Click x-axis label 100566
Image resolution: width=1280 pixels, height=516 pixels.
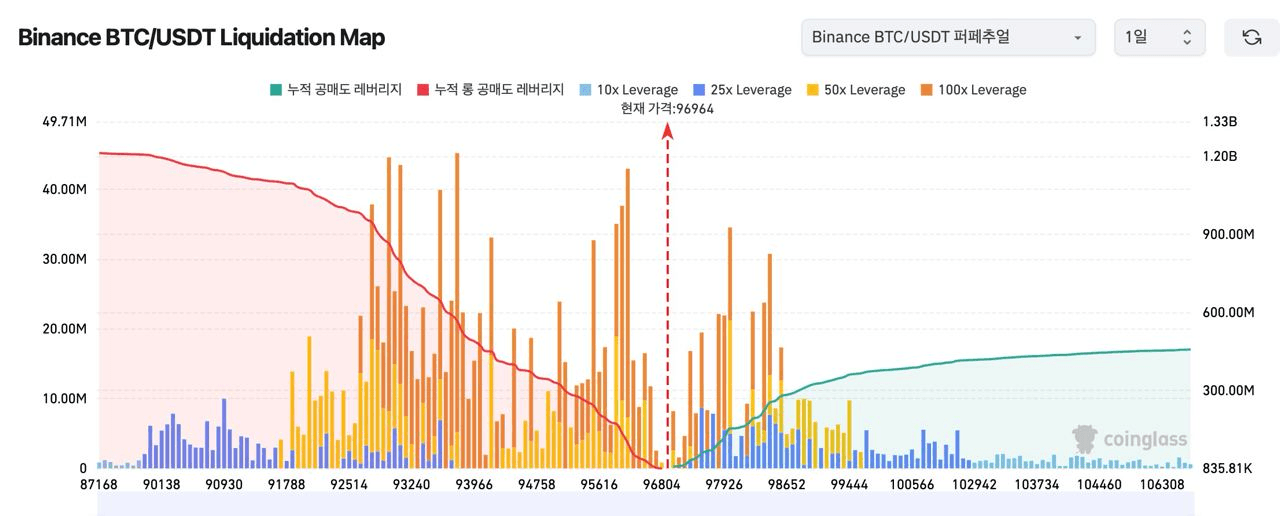(911, 484)
